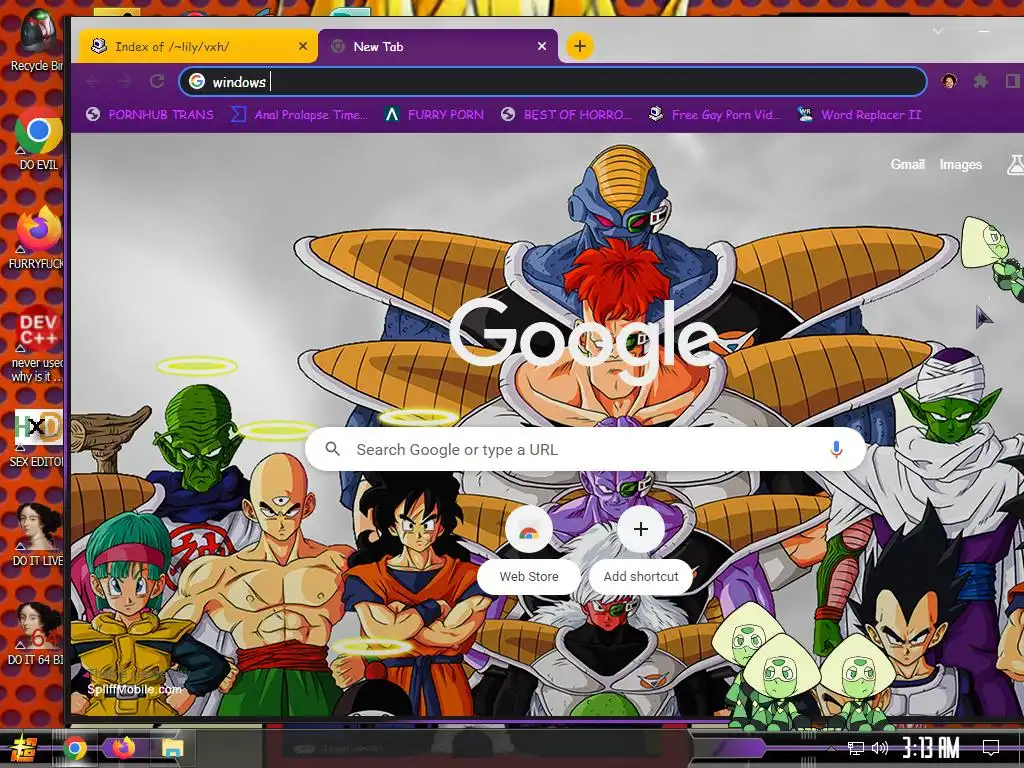Start voice search with the microphone icon
Image resolution: width=1024 pixels, height=768 pixels.
[836, 449]
